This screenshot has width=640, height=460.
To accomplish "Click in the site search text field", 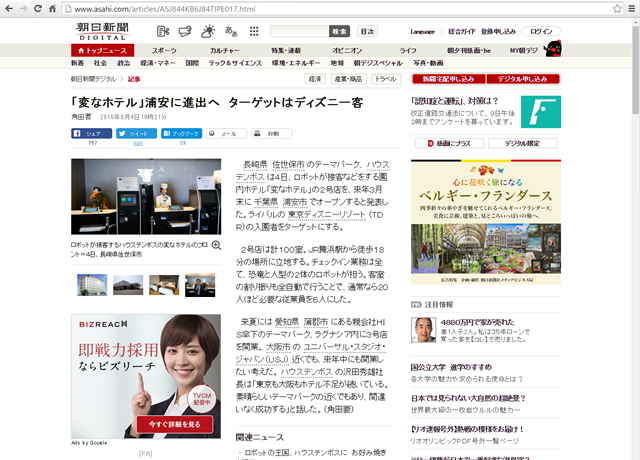I will tap(297, 31).
